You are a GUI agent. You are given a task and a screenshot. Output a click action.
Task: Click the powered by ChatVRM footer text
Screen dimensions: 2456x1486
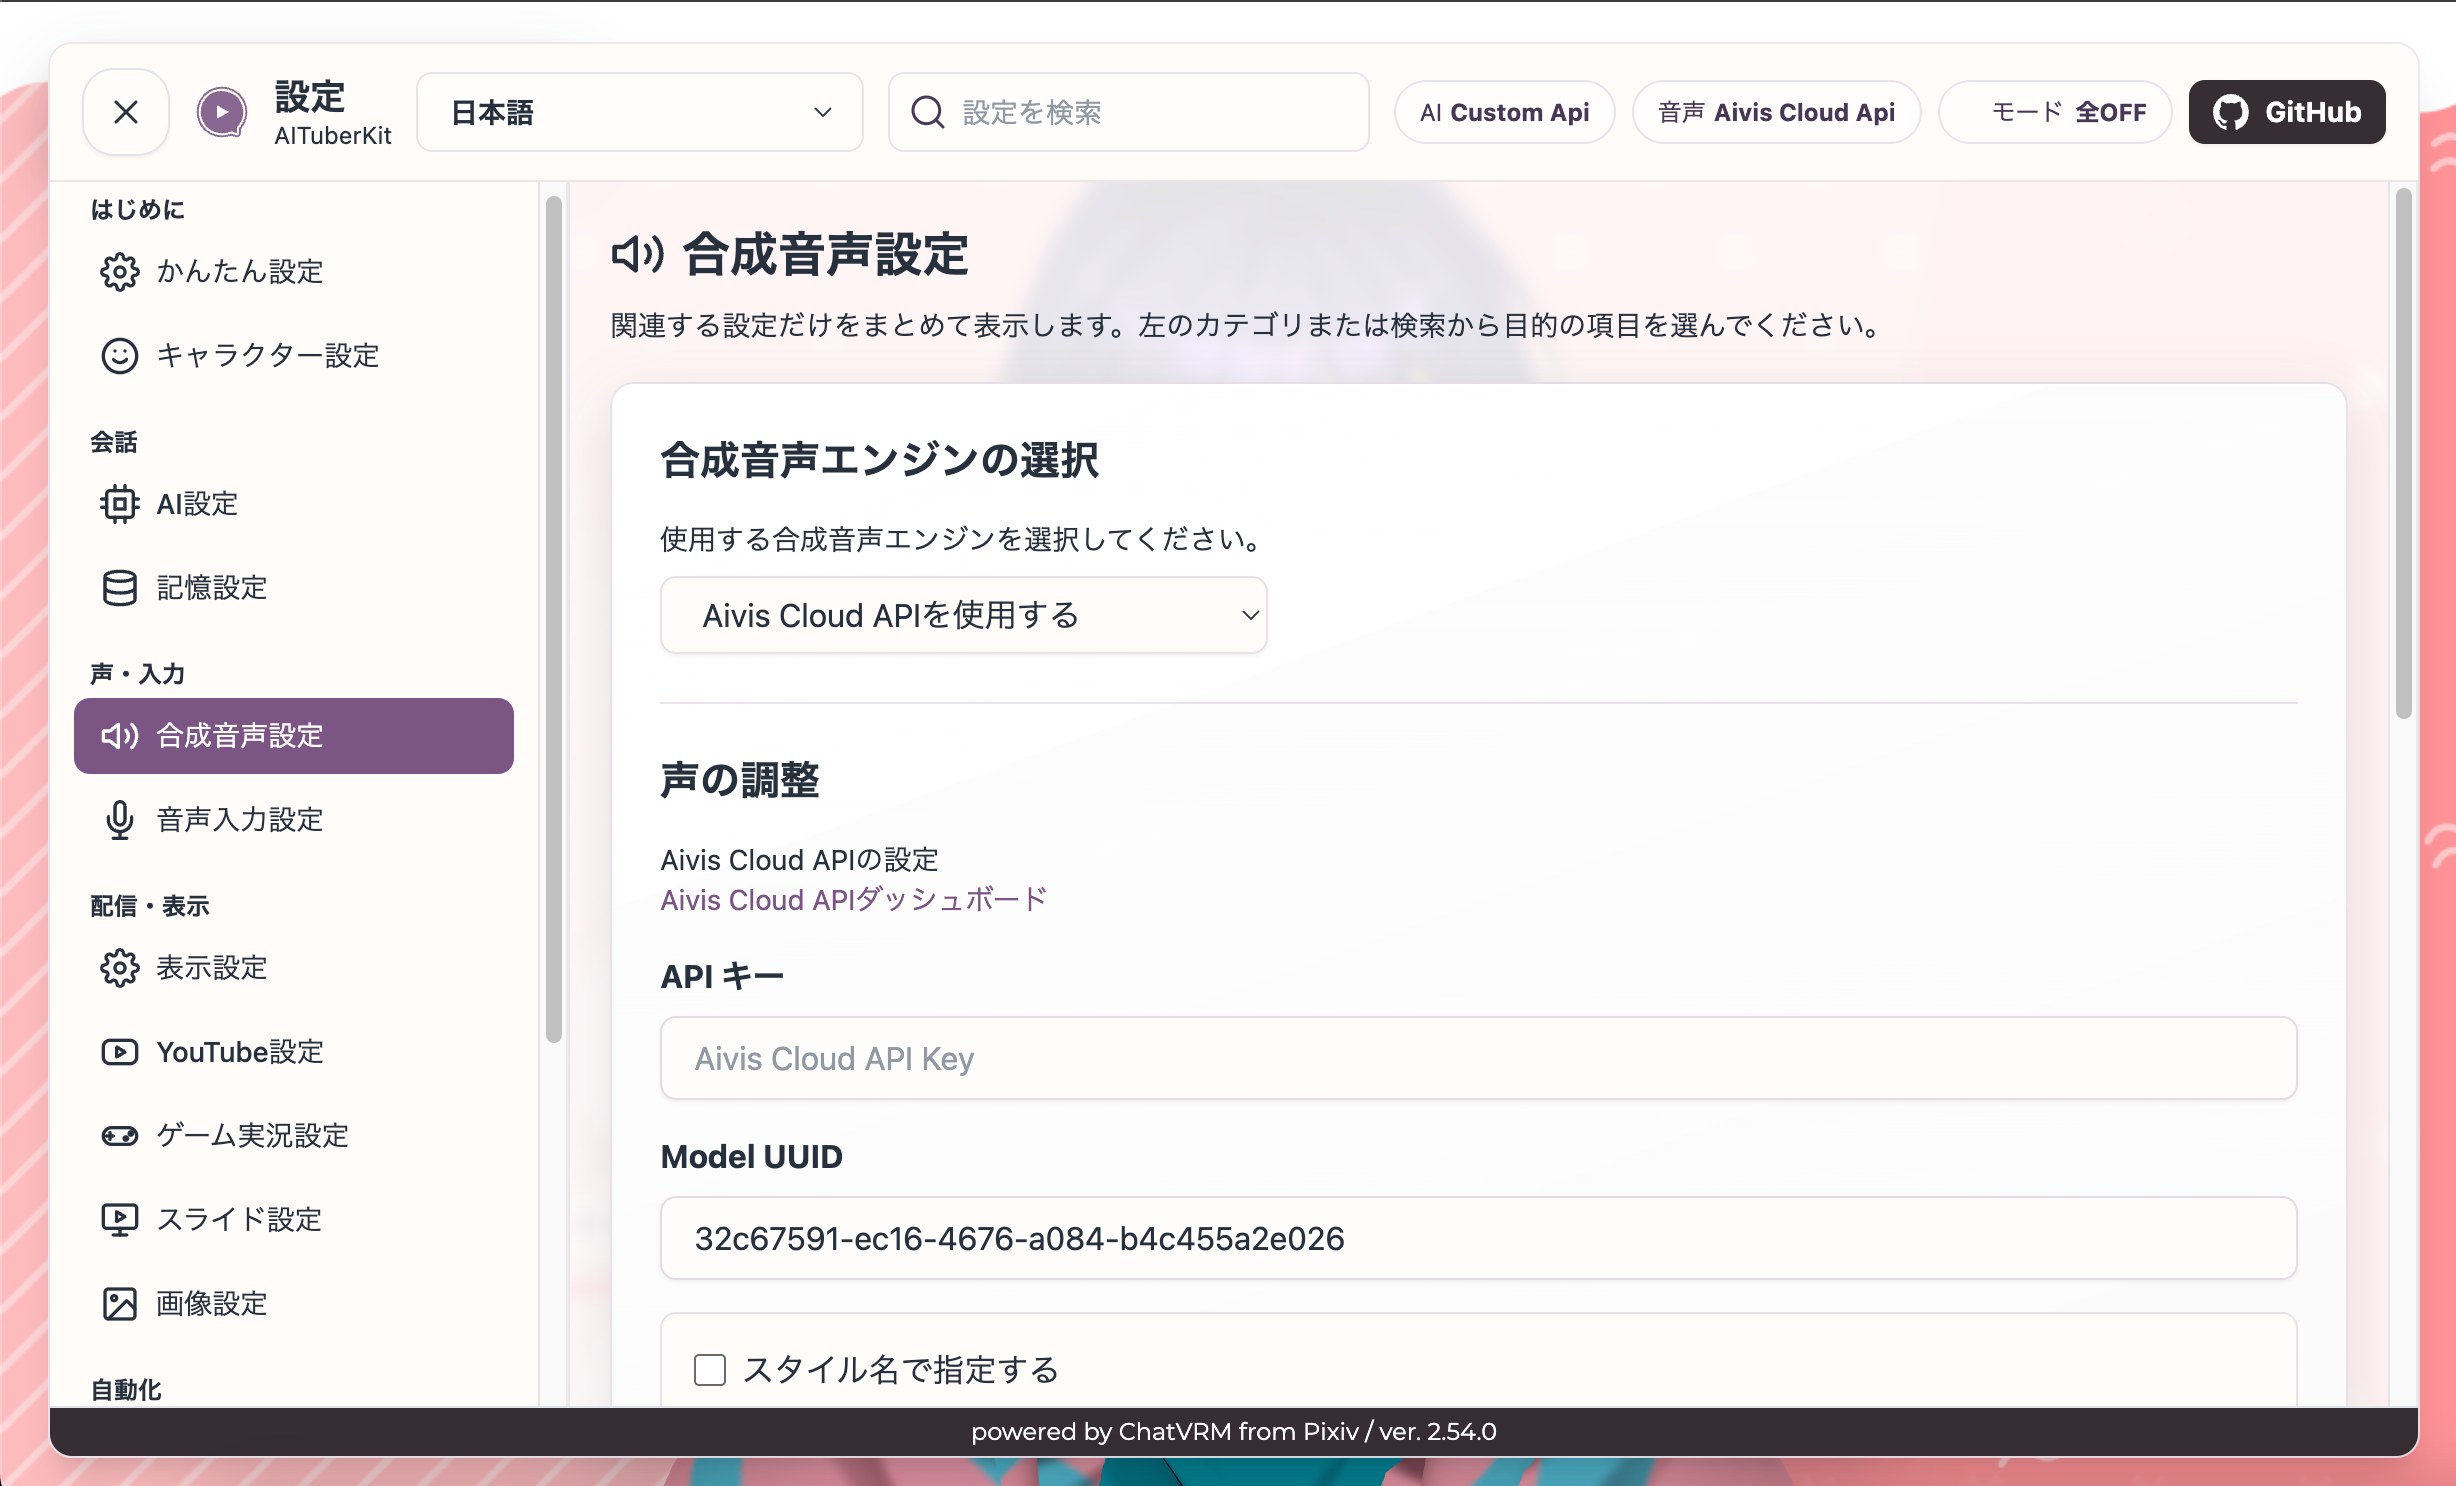pyautogui.click(x=1234, y=1431)
